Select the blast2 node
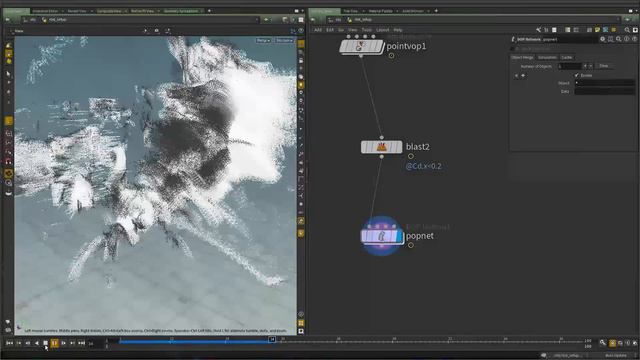640x360 pixels. 381,147
